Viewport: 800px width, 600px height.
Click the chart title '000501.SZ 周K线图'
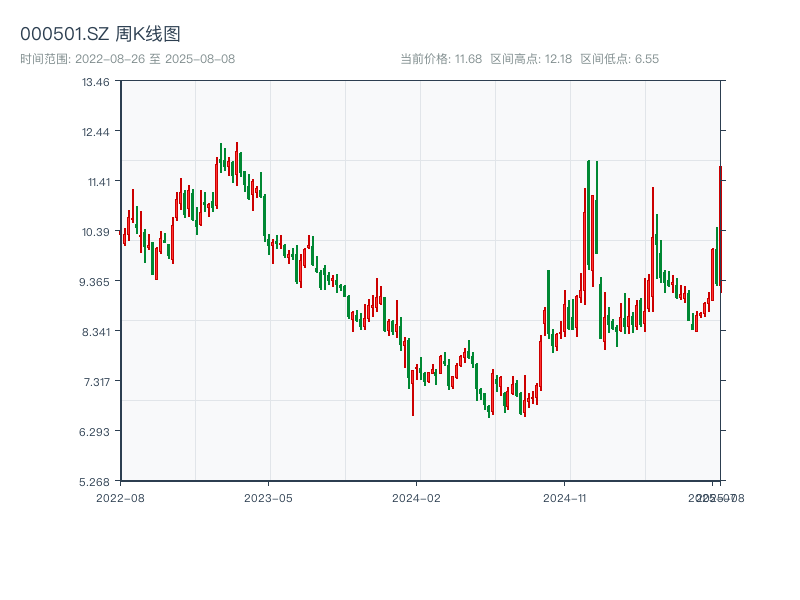(100, 34)
